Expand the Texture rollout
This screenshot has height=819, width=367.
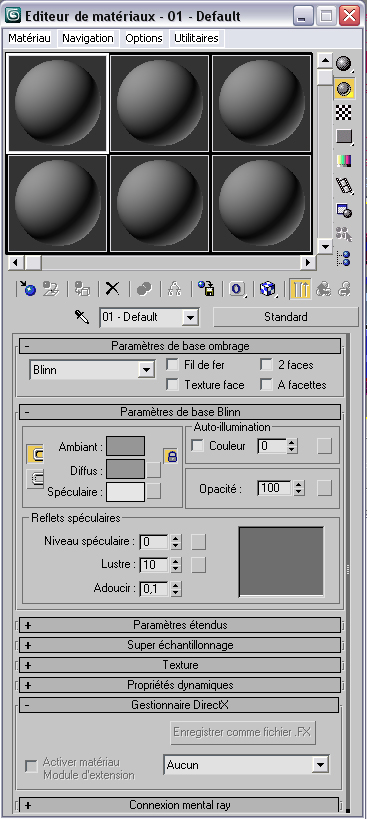(x=180, y=665)
